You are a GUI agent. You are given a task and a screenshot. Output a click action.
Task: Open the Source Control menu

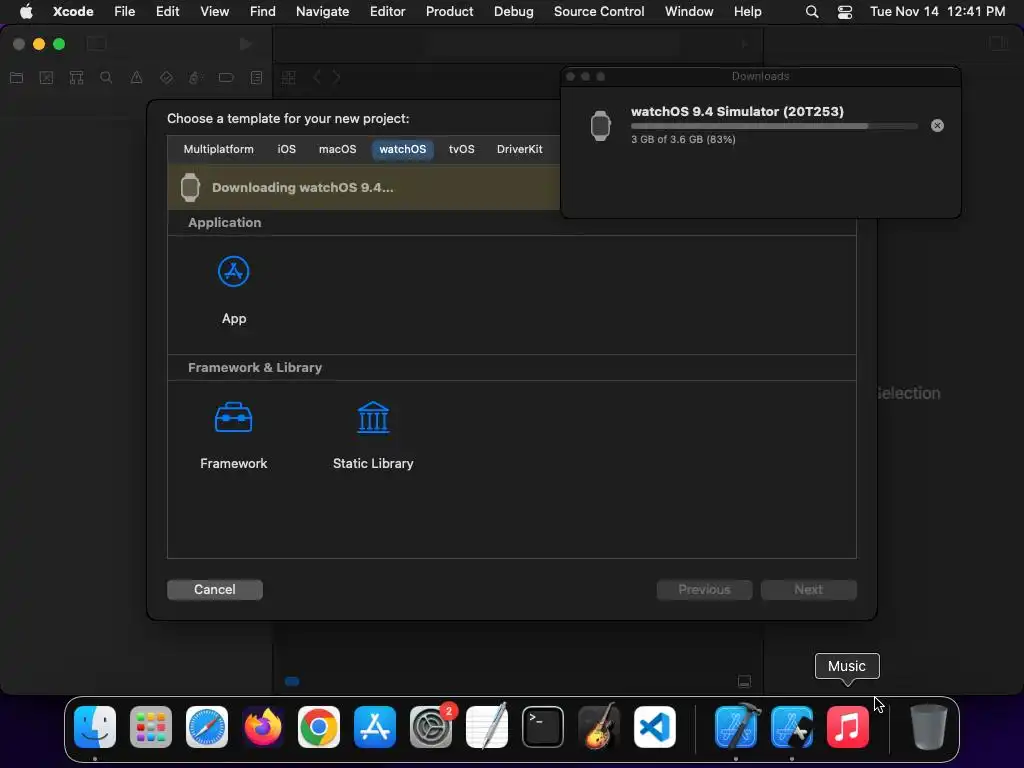point(599,11)
